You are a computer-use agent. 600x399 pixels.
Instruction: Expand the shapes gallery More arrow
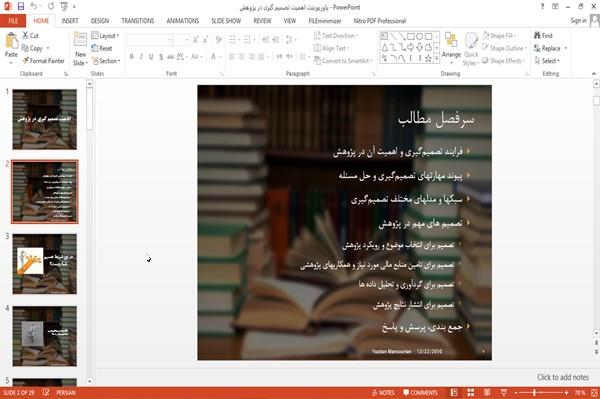click(x=436, y=59)
